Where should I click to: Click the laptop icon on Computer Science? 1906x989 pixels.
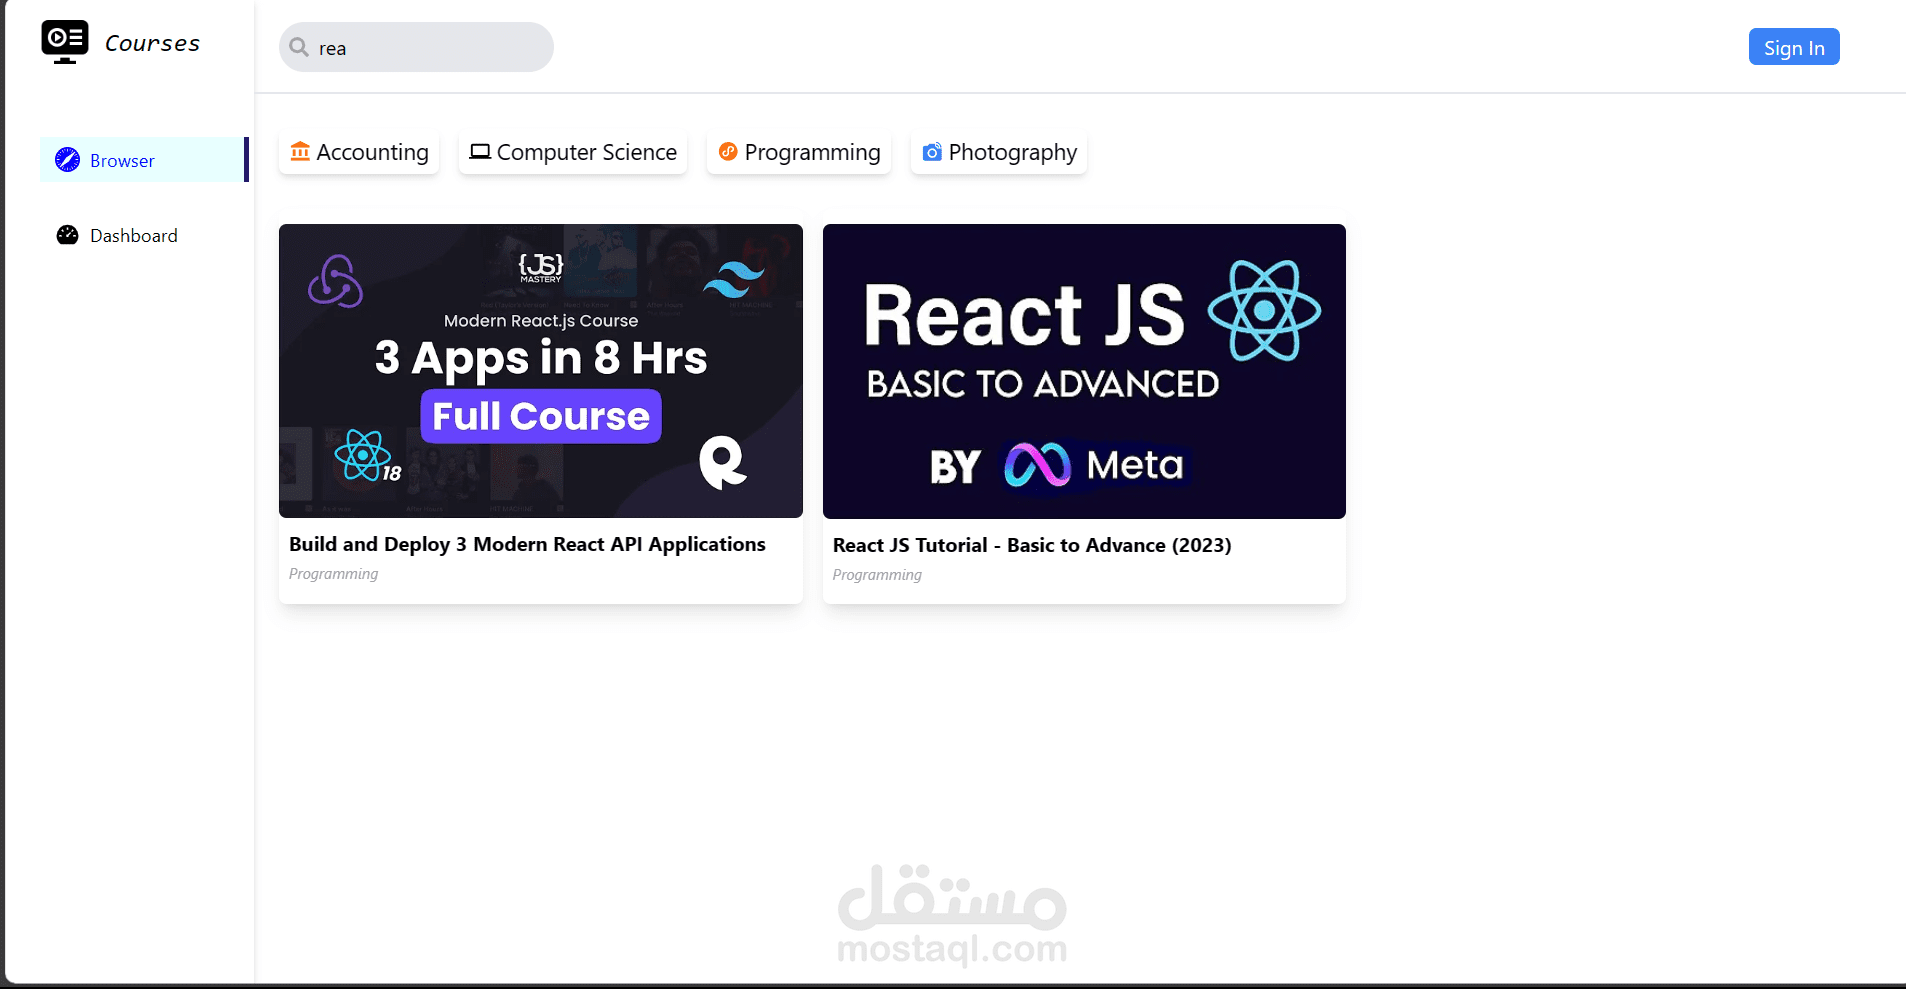[480, 152]
